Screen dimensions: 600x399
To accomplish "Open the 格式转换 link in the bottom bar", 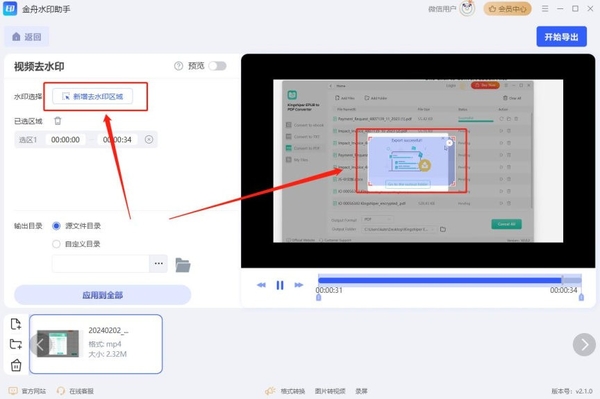I will [293, 391].
